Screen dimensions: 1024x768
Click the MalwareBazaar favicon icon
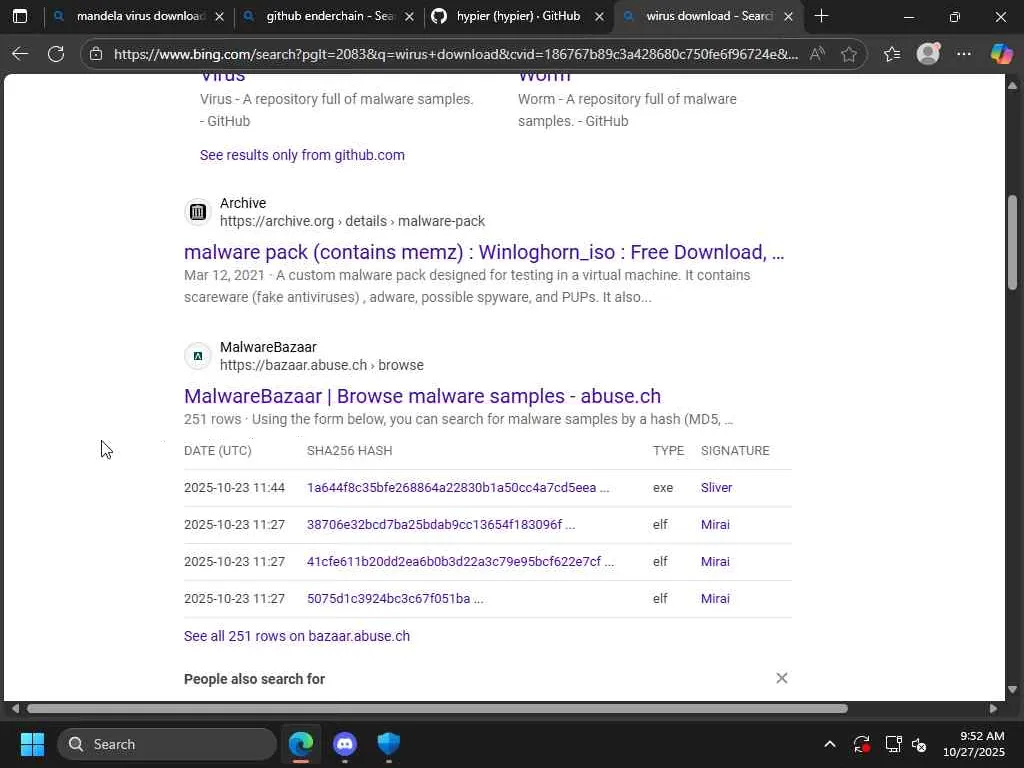point(198,356)
